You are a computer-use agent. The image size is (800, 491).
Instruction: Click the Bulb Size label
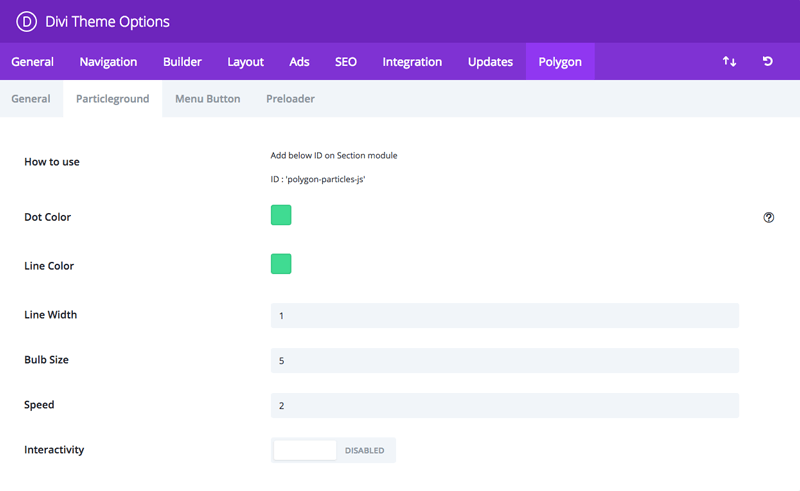(x=46, y=360)
